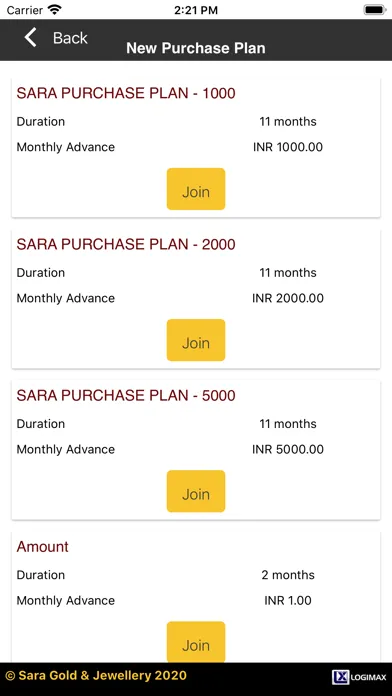Select the Amount plan heading
This screenshot has width=392, height=696.
point(43,546)
